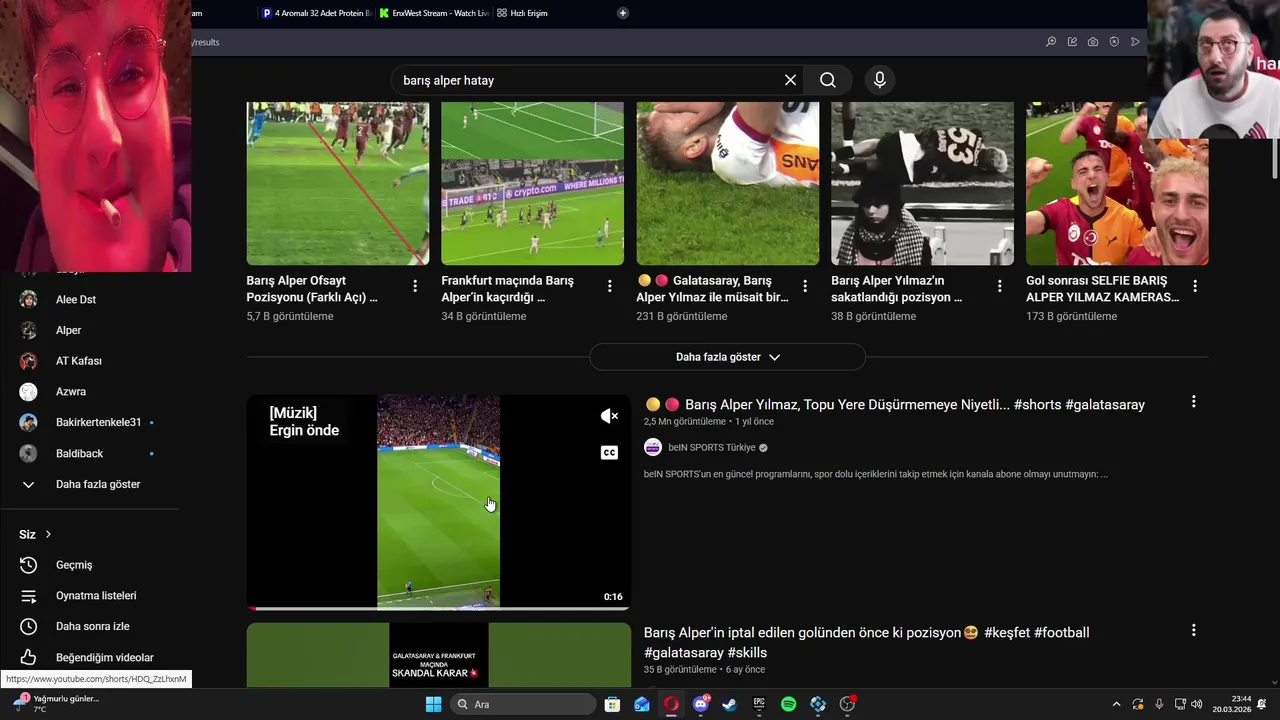Click the Opera send/flow arrow icon
The width and height of the screenshot is (1280, 720).
1135,42
